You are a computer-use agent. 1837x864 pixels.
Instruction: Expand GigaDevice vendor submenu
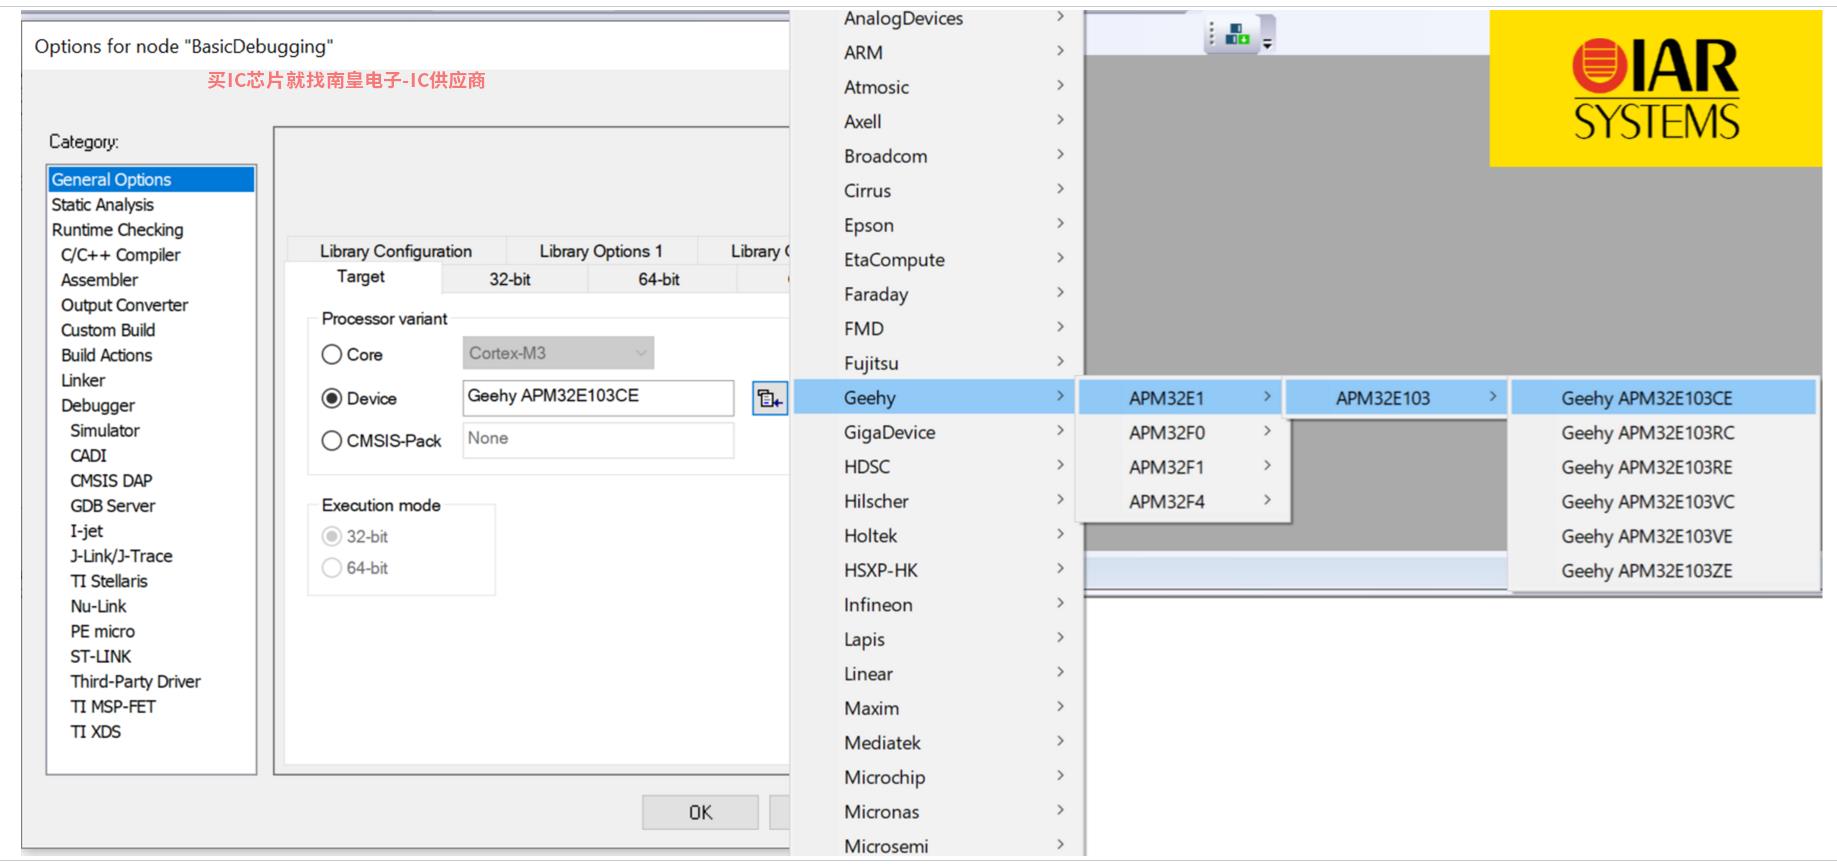pos(936,432)
